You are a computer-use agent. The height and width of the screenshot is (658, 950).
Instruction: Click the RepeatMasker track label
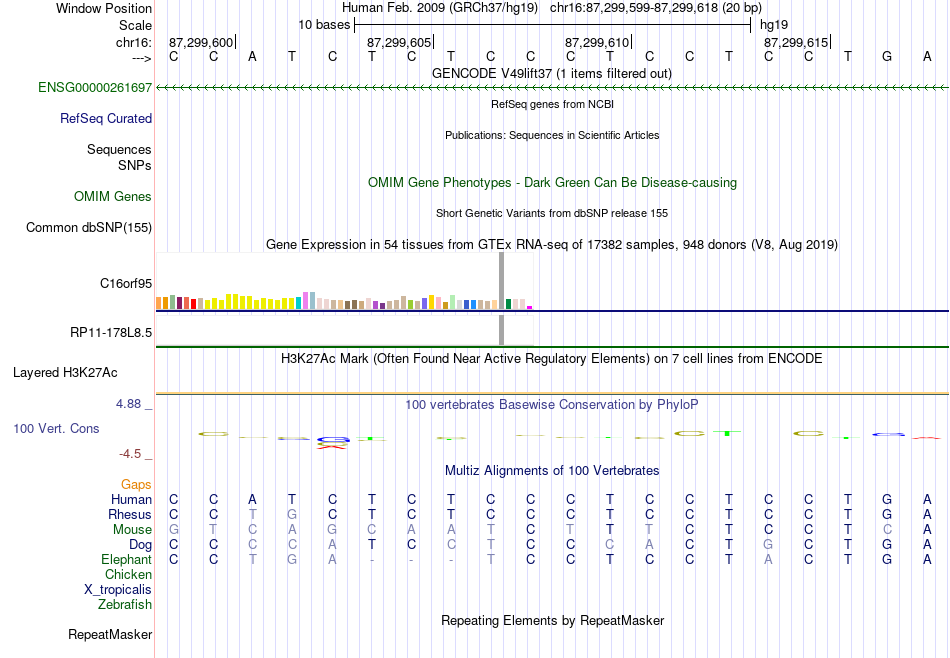[110, 634]
